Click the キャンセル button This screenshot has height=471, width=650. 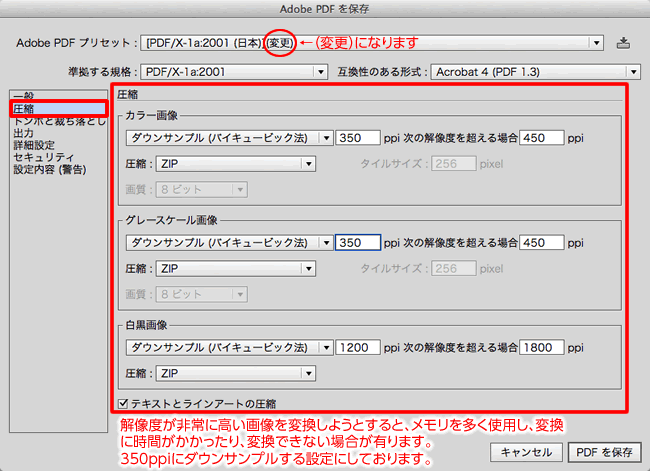526,452
